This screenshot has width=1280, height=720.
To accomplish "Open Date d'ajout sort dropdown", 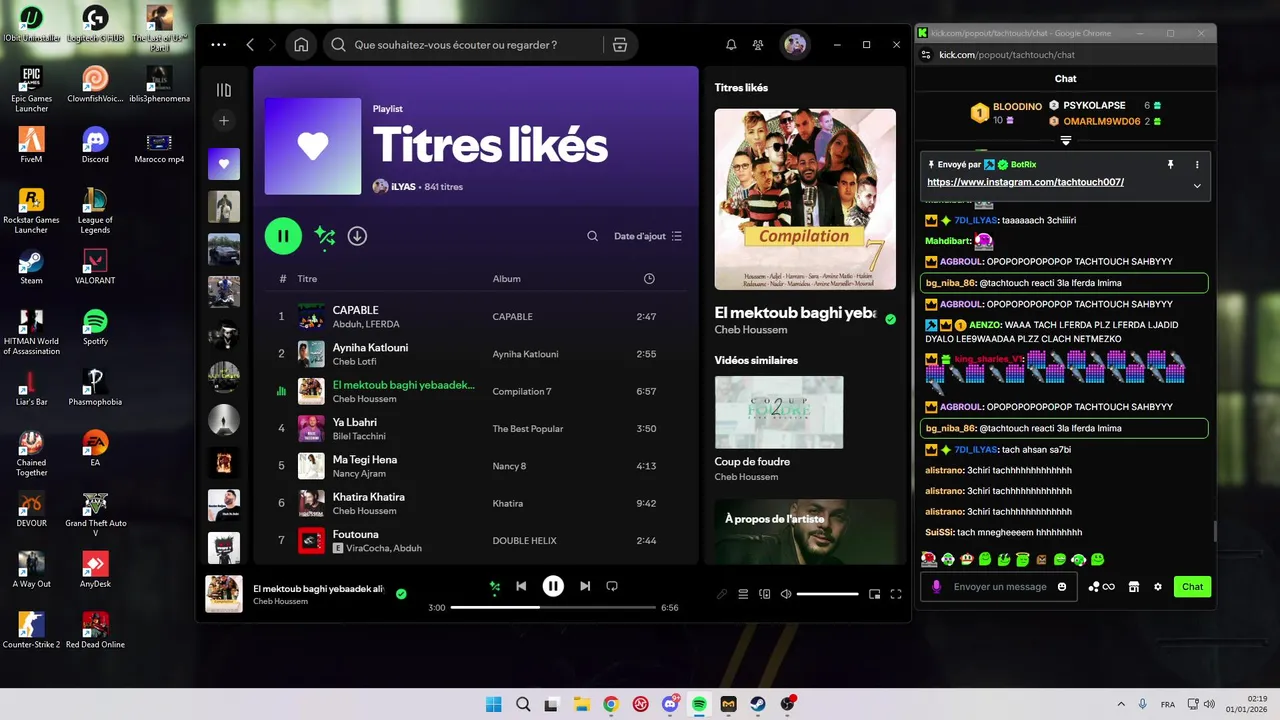I will (648, 236).
